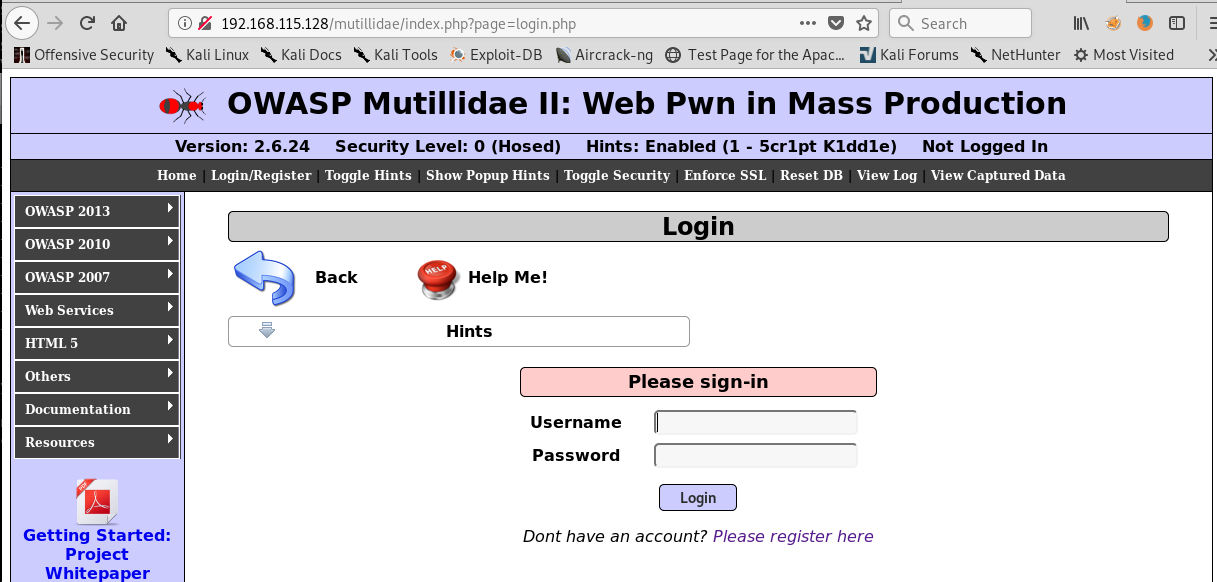1217x582 pixels.
Task: Click the Username input field
Action: coord(756,423)
